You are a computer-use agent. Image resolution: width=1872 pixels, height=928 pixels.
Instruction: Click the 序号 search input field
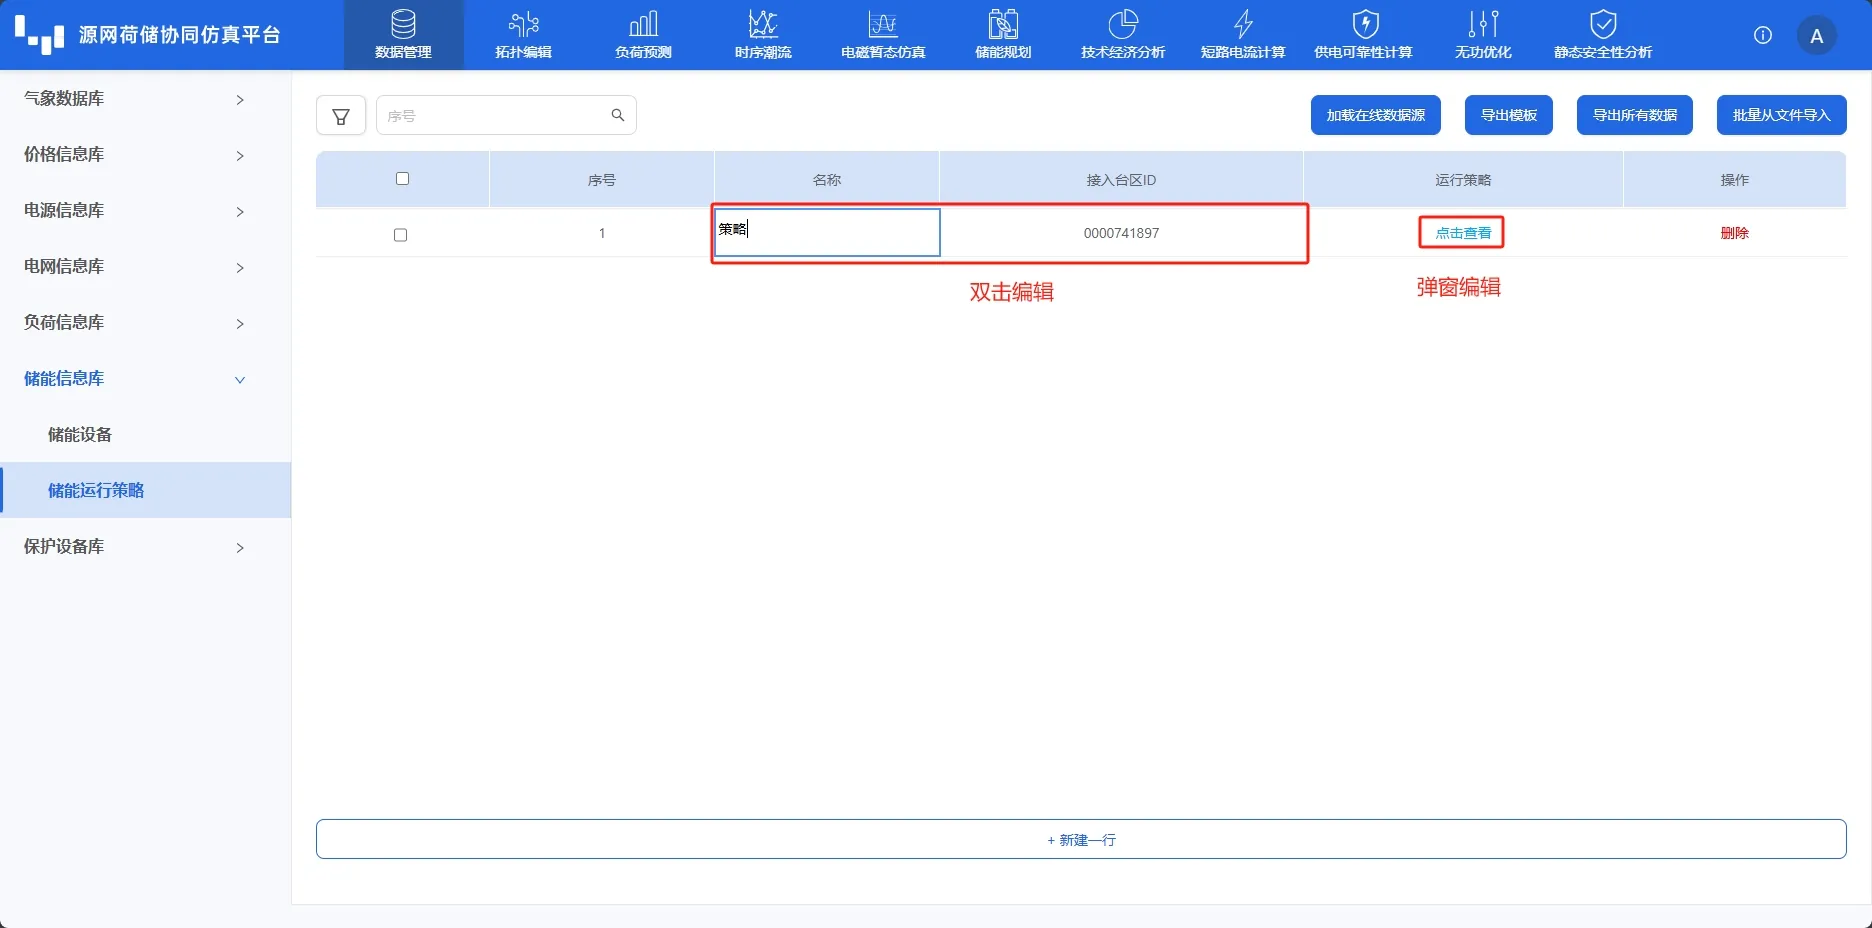pos(493,116)
